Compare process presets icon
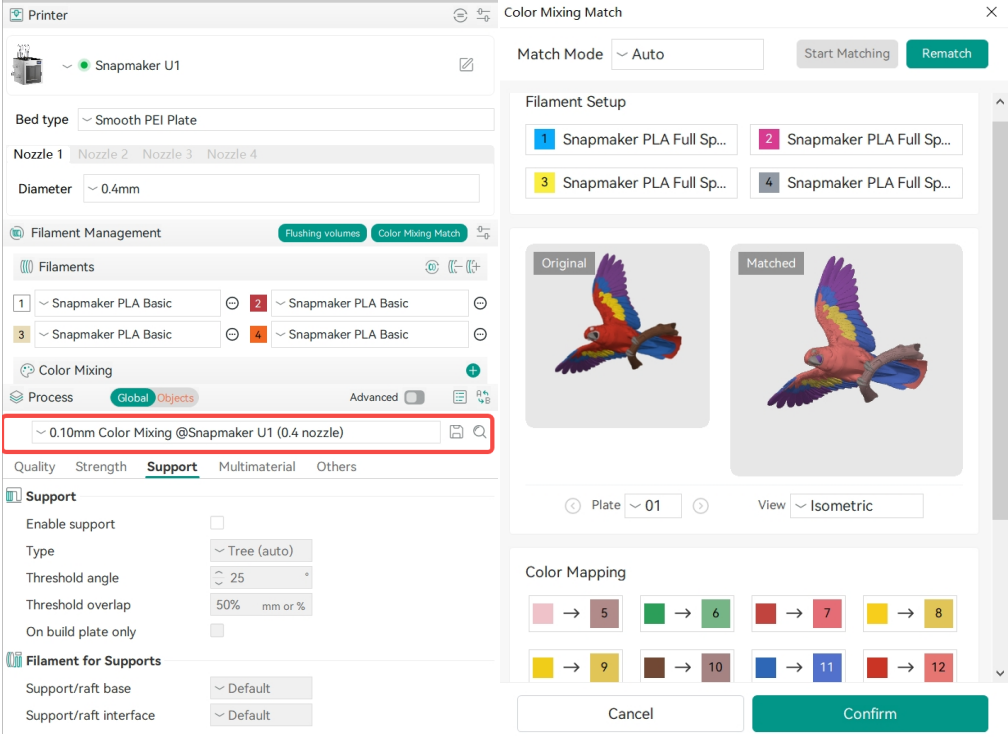Image resolution: width=1008 pixels, height=756 pixels. click(x=483, y=397)
